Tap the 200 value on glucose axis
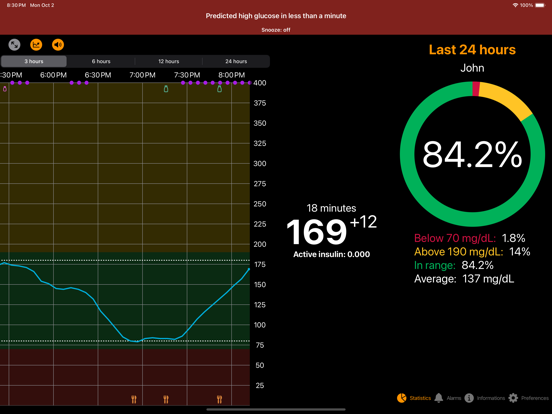 (x=260, y=244)
